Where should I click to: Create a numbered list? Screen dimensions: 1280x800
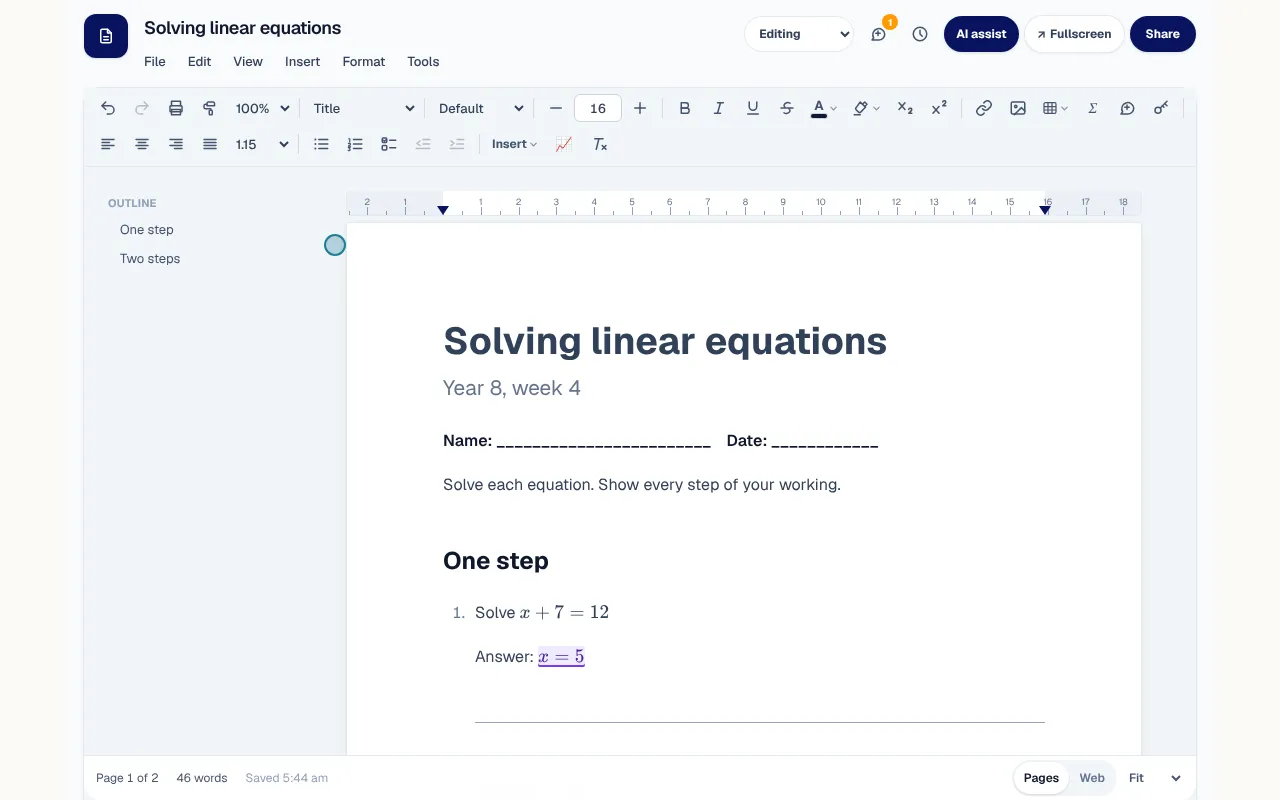355,144
